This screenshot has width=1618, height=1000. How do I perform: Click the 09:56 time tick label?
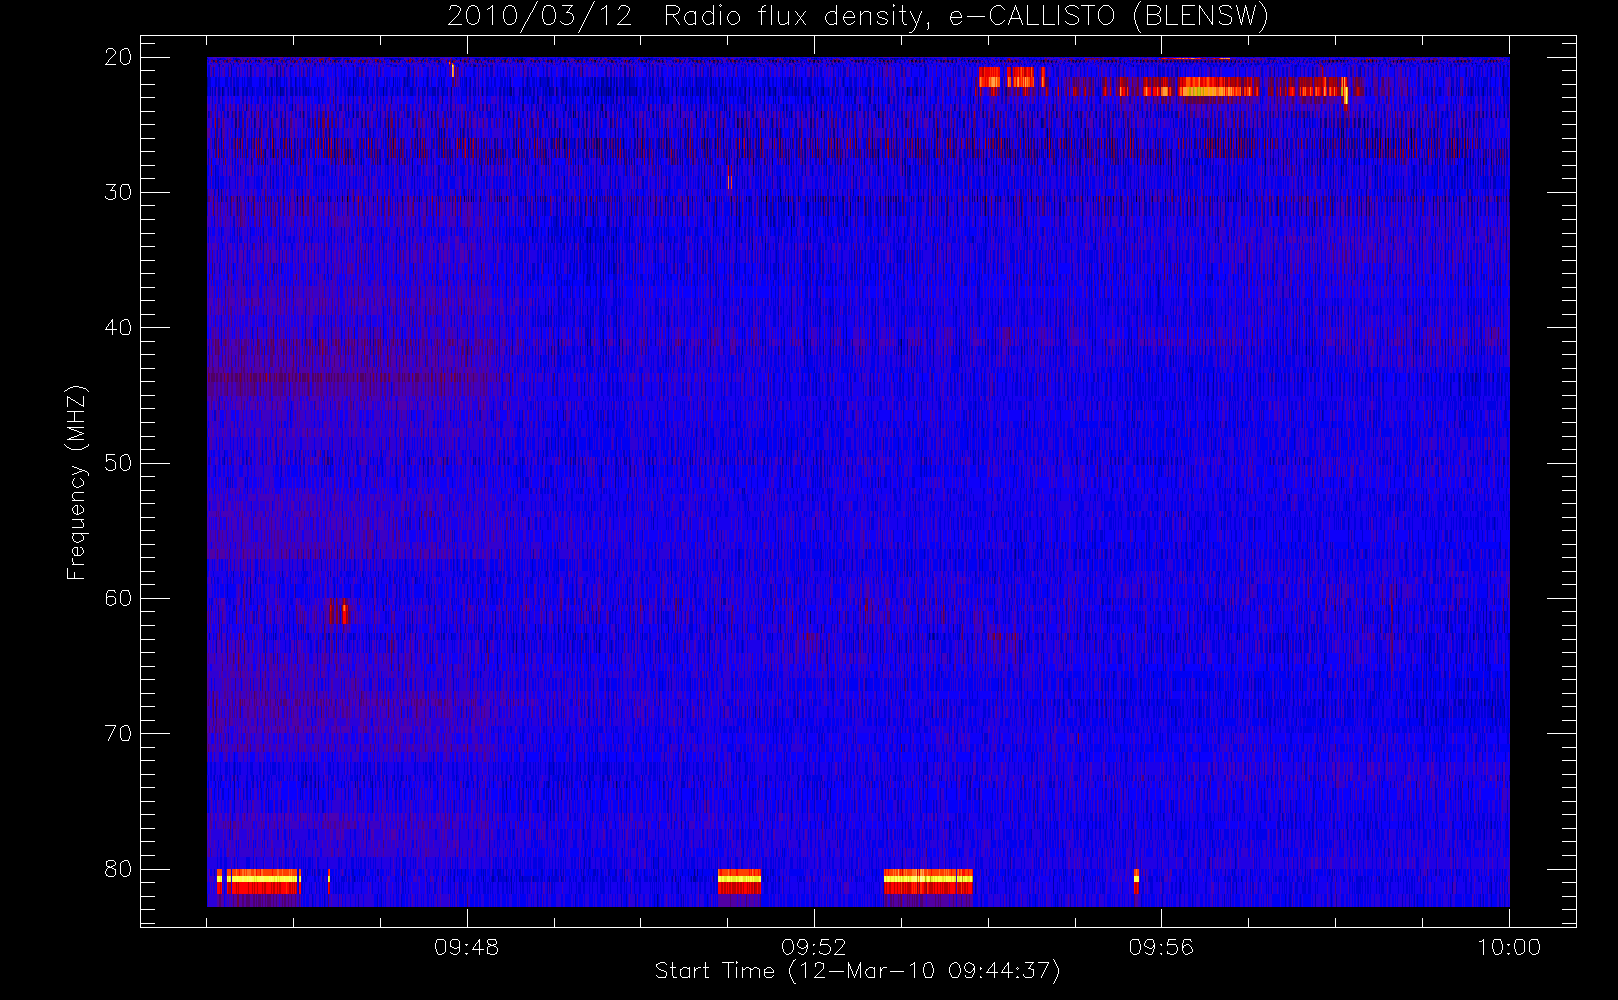point(1161,947)
